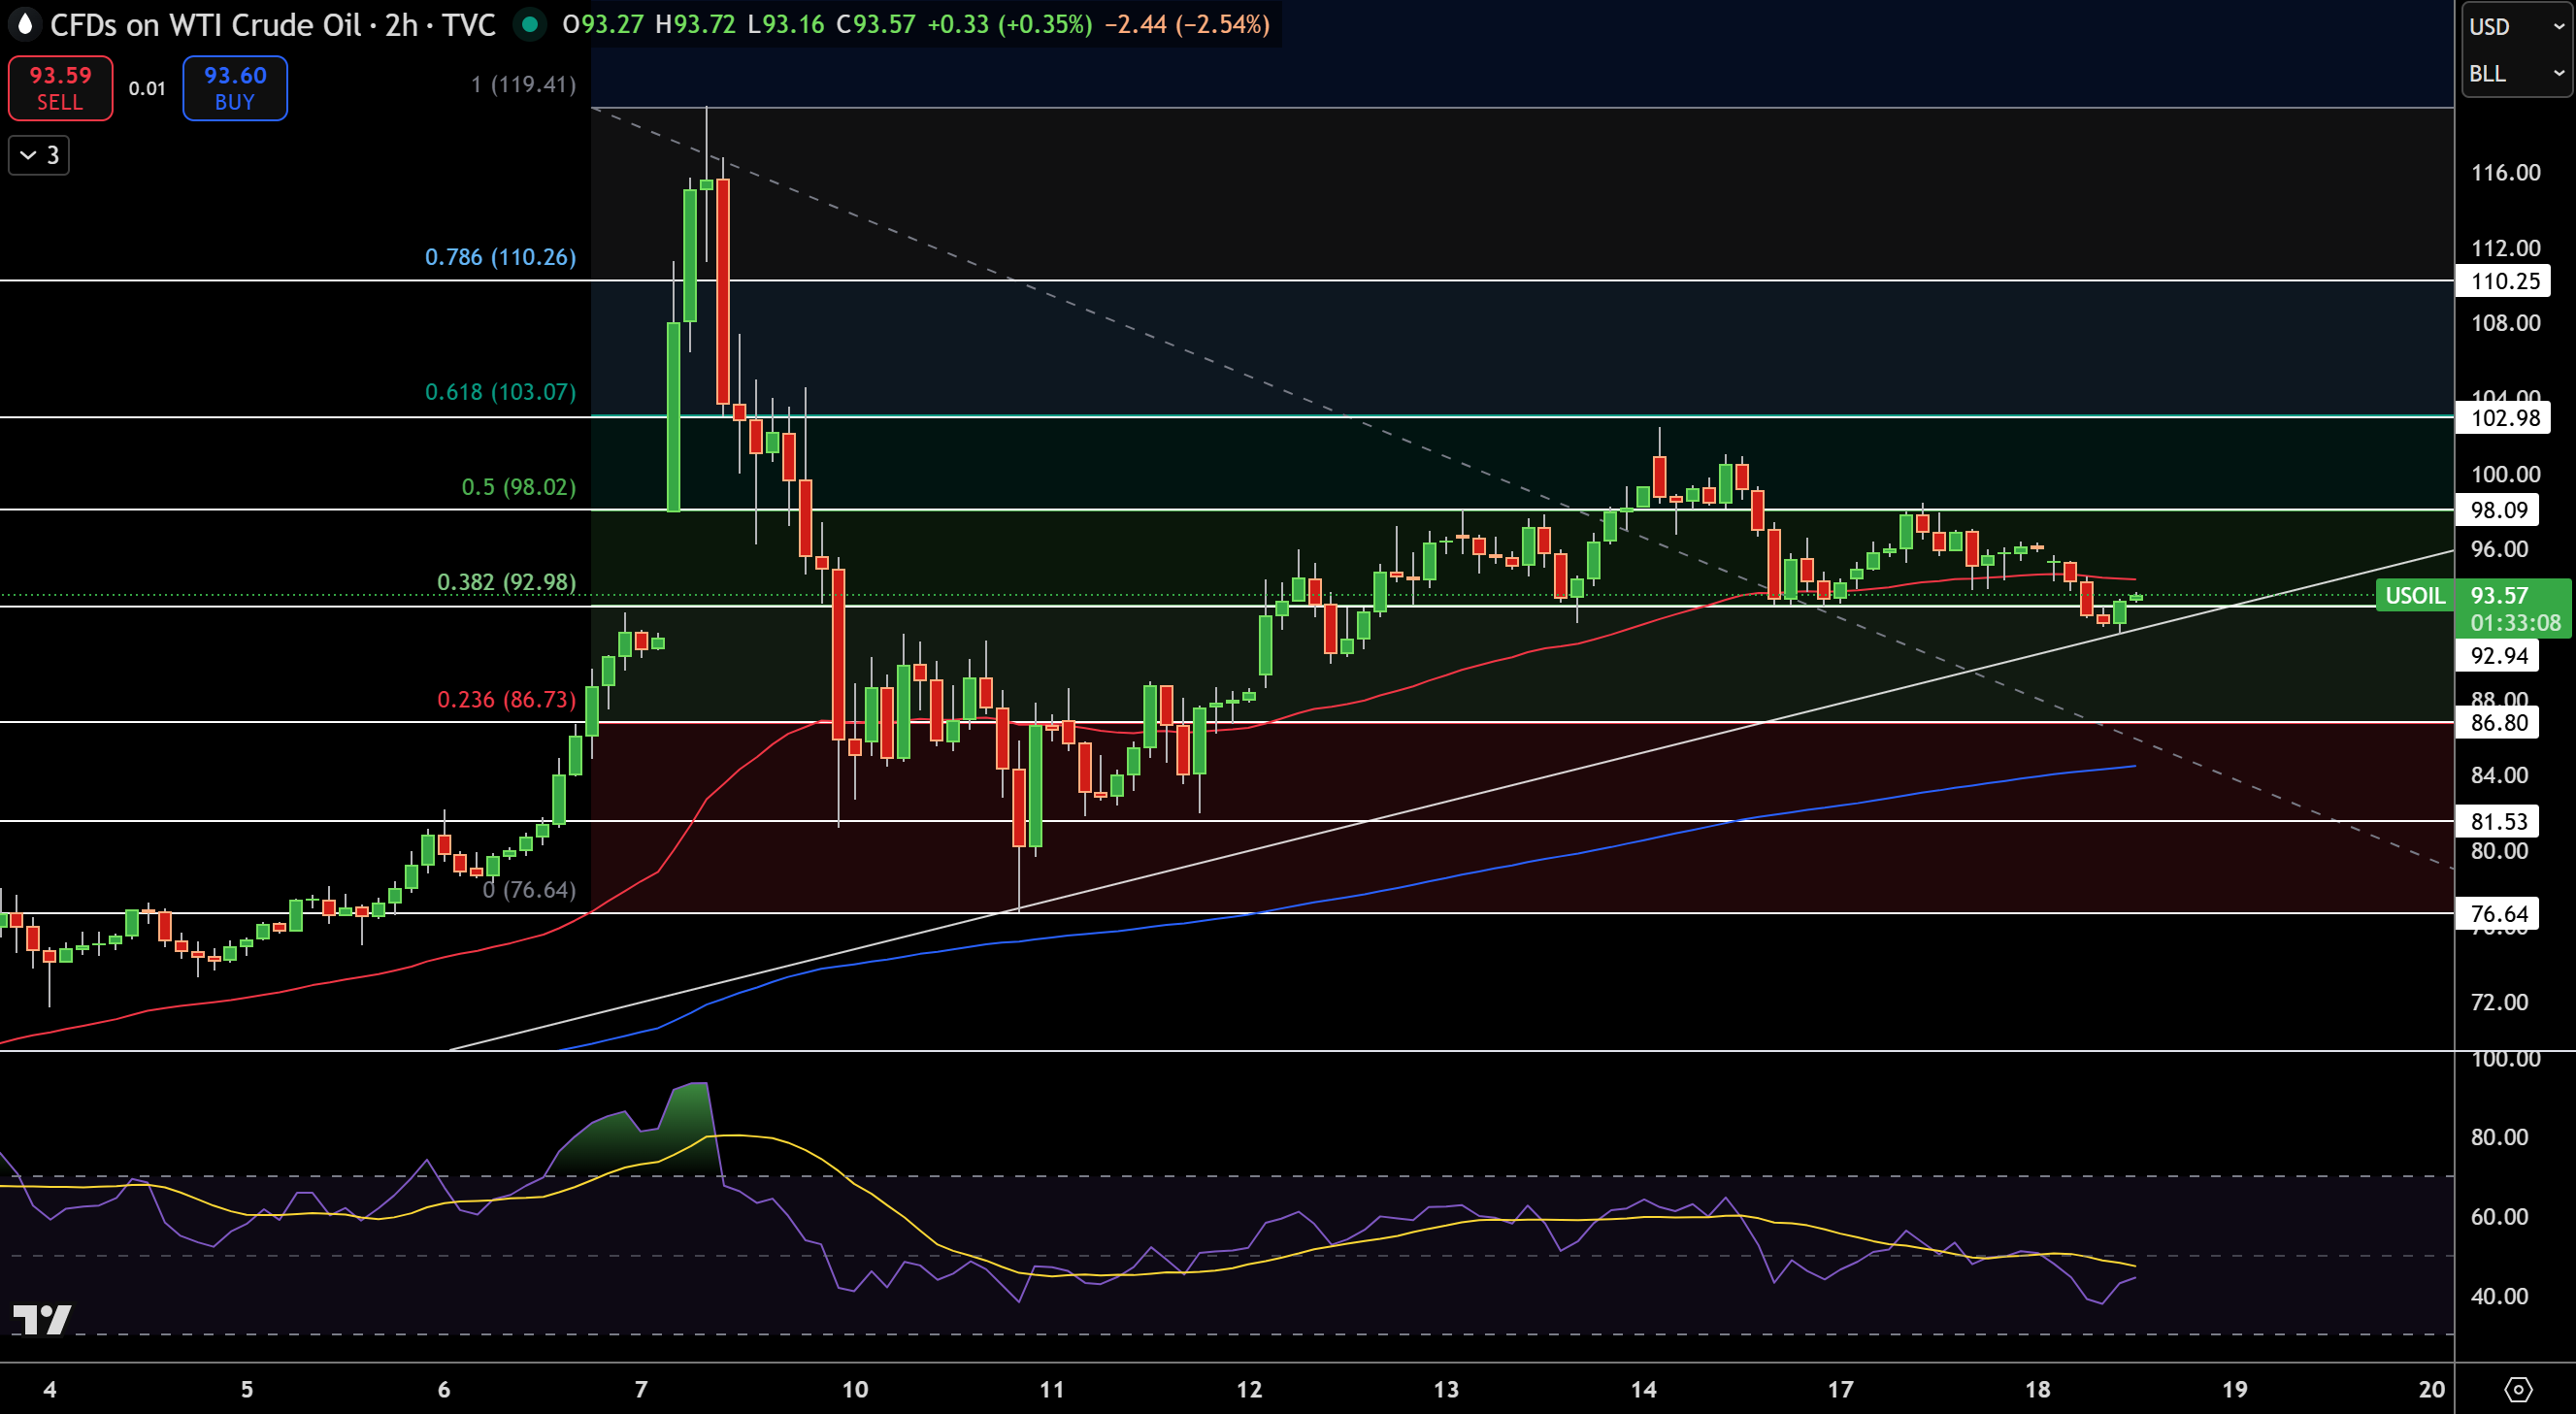Select the 0 (76.64) Fibonacci label

click(x=529, y=889)
